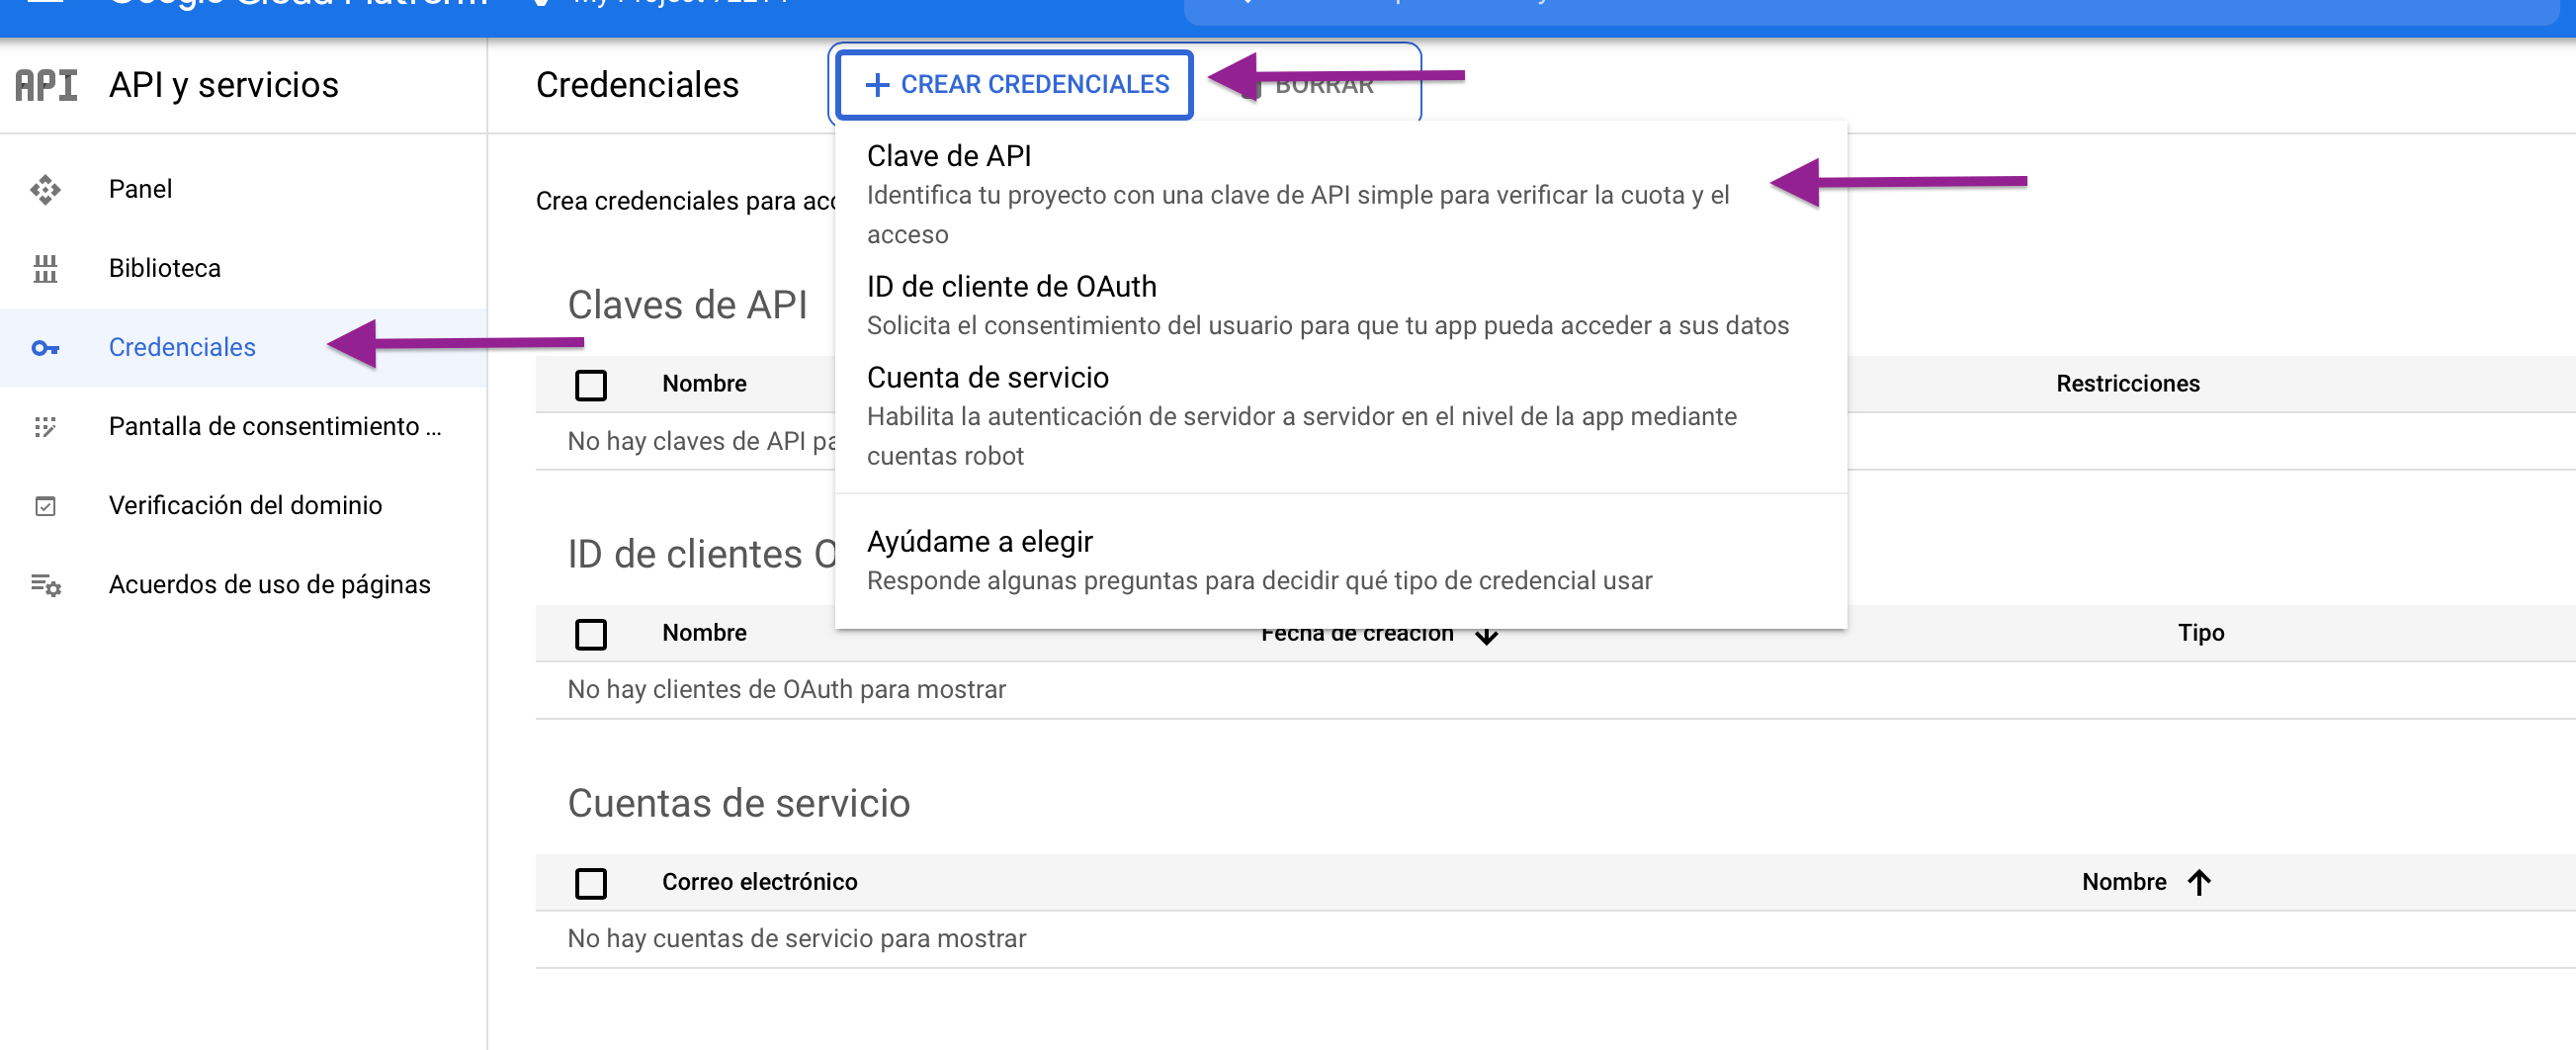Tick the select-all checkbox in Claves de API
Viewport: 2576px width, 1050px height.
coord(591,385)
